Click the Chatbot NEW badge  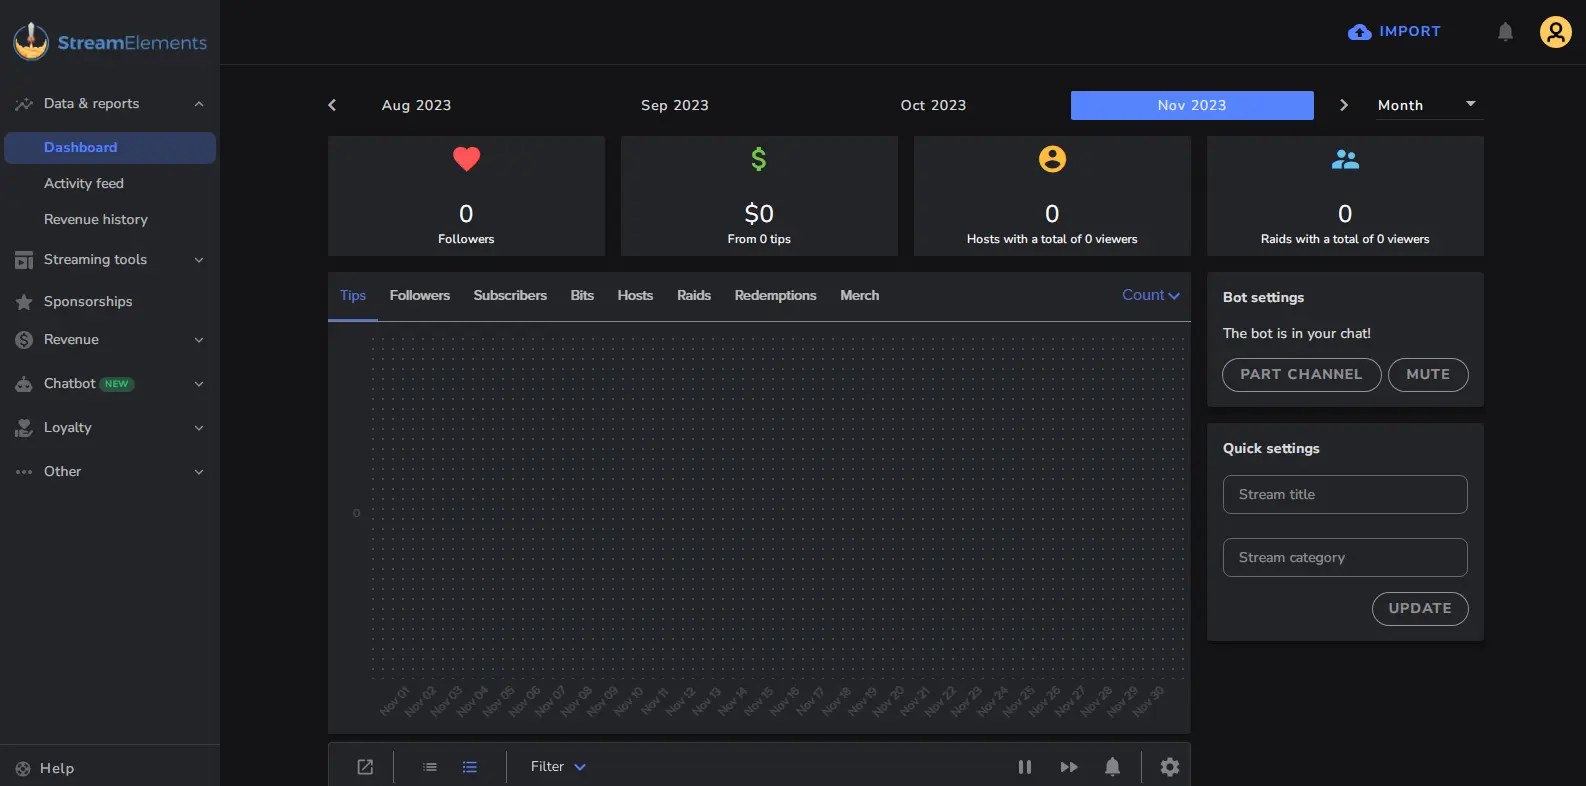(117, 384)
